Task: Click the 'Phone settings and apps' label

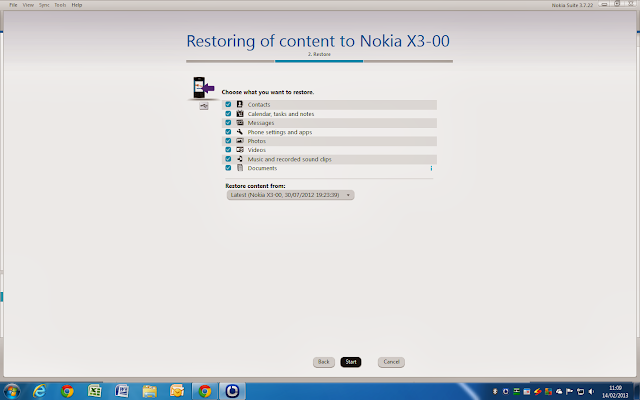Action: tap(280, 132)
